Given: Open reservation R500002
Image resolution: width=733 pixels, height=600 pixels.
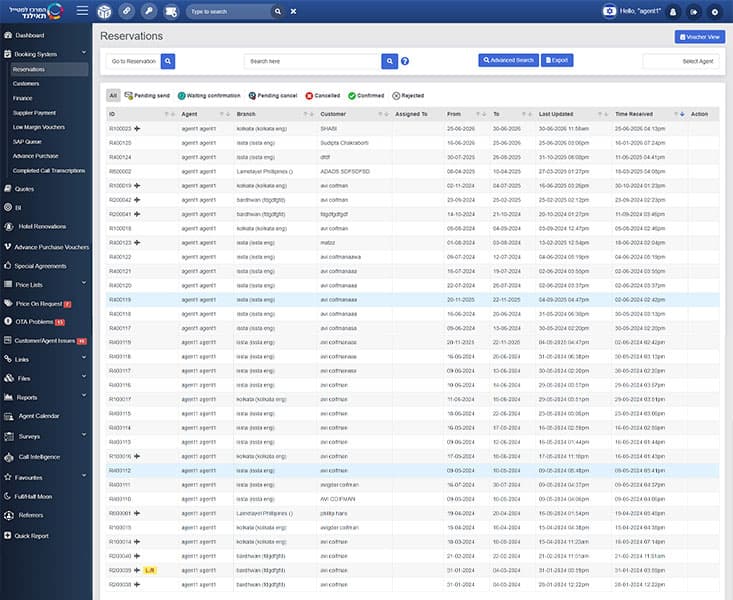Looking at the screenshot, I should point(120,172).
